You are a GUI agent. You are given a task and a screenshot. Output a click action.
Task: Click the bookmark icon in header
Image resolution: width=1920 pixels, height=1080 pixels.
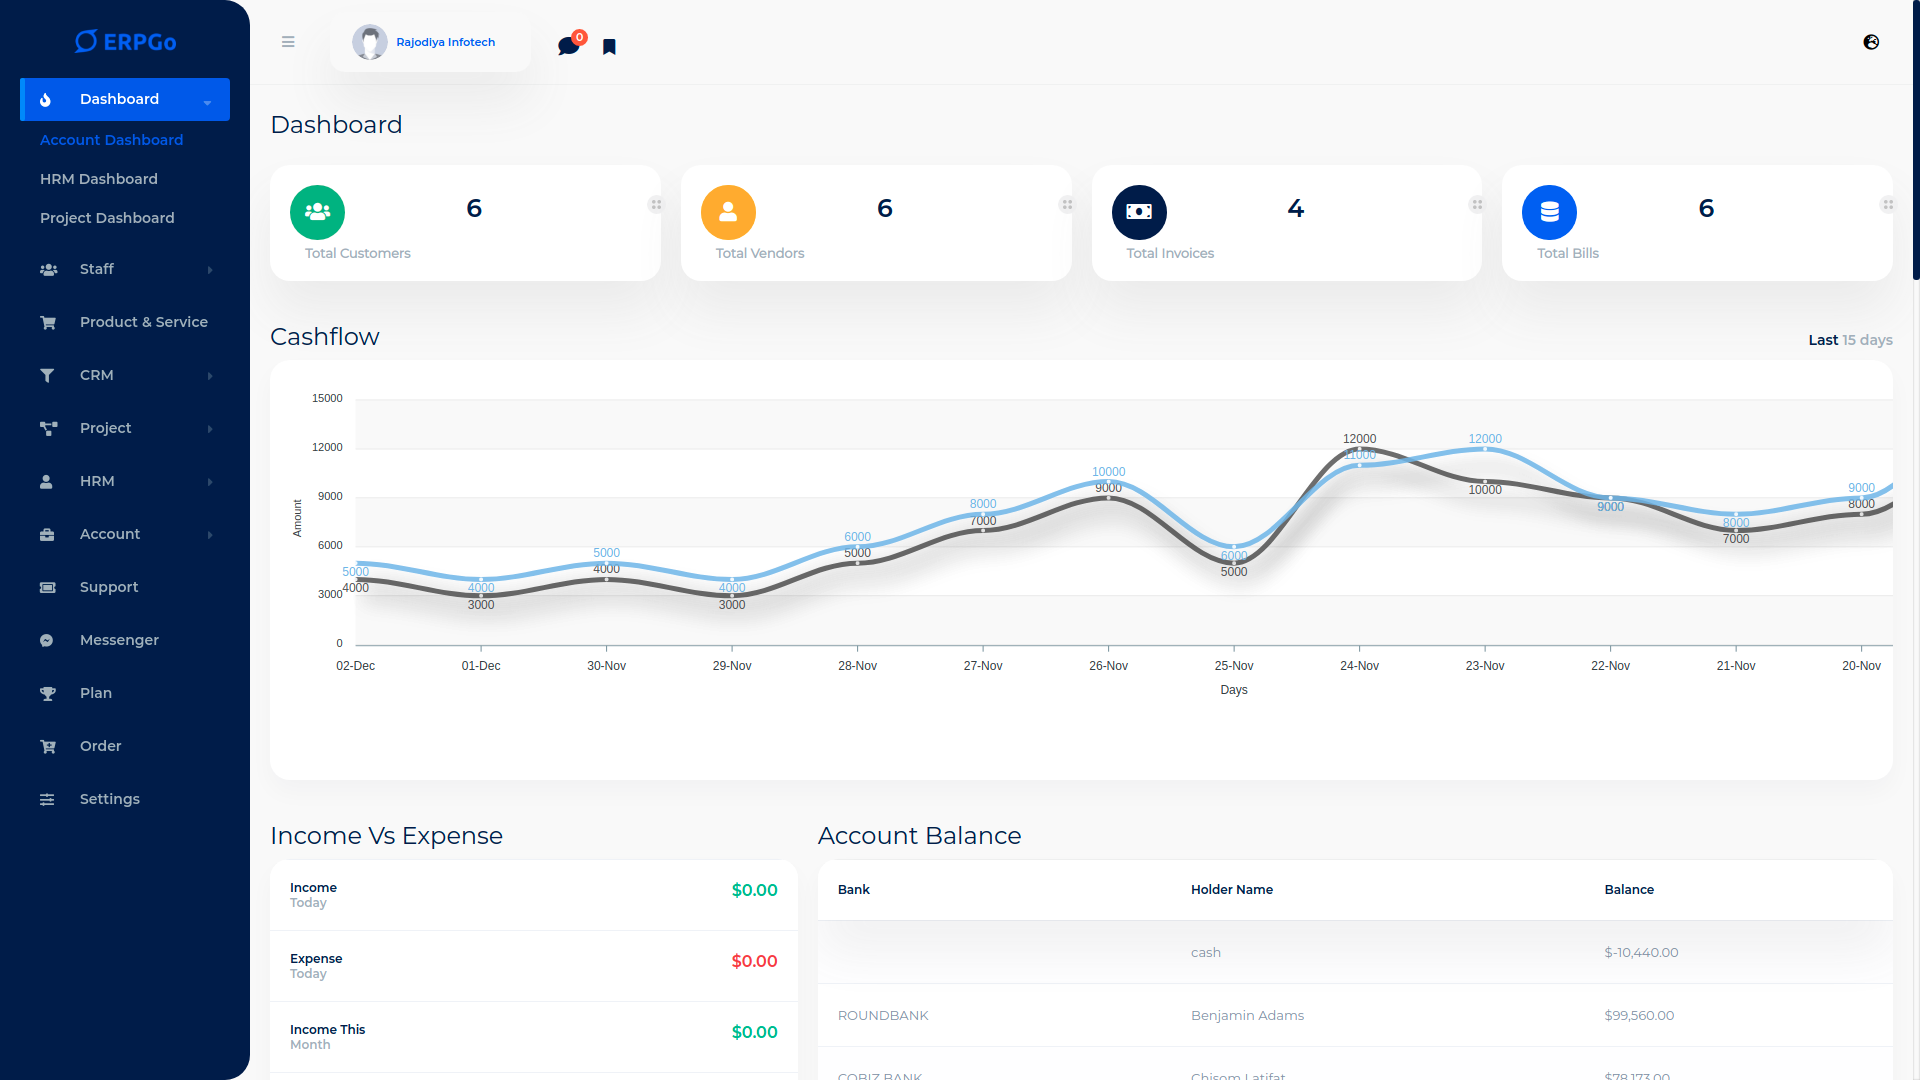point(609,47)
